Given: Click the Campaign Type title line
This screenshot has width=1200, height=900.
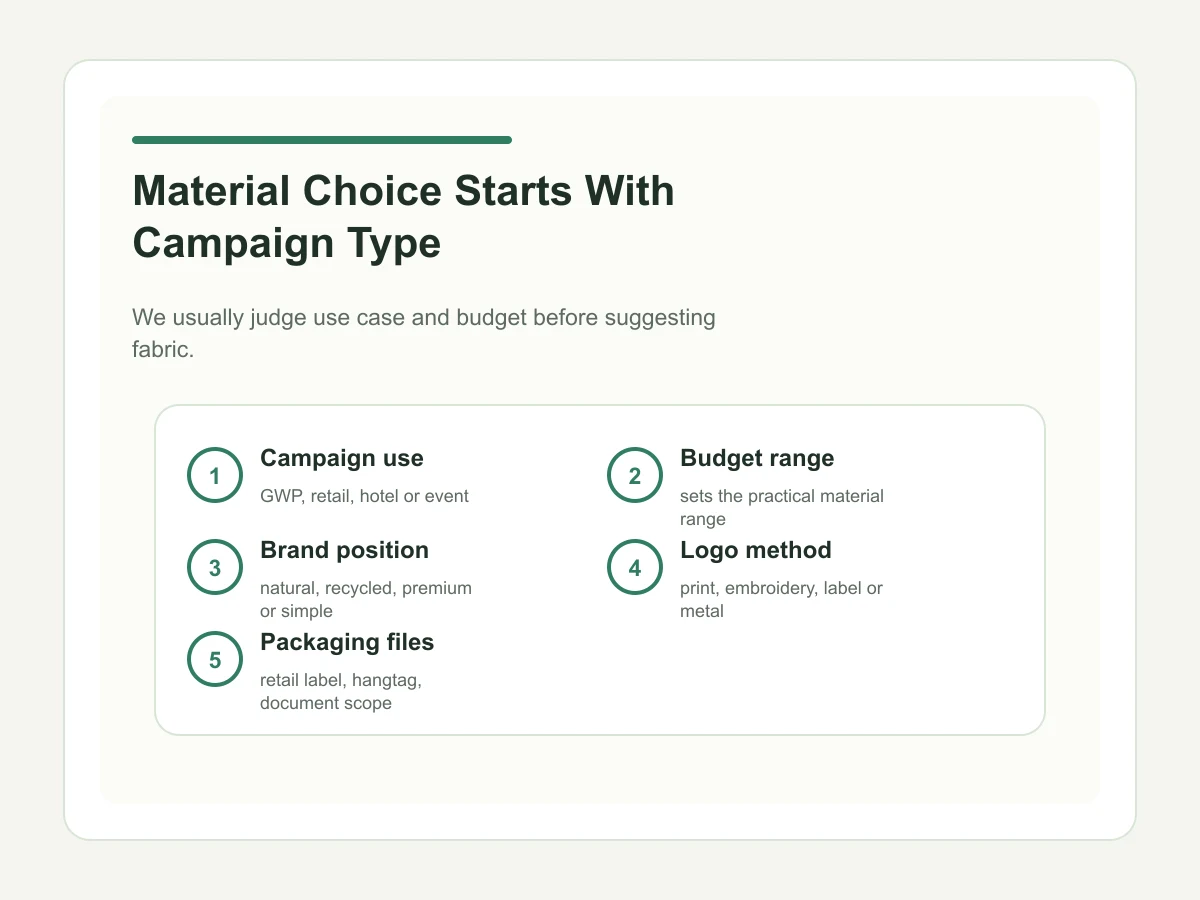Looking at the screenshot, I should 286,243.
